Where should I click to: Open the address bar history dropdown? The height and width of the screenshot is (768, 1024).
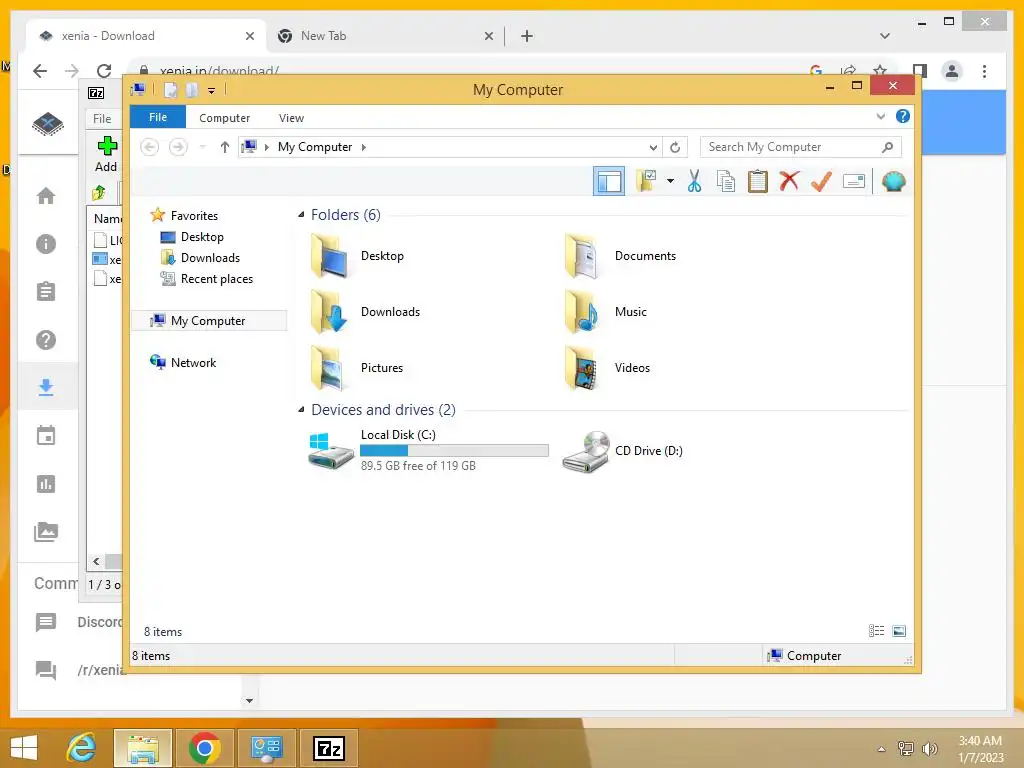(653, 147)
